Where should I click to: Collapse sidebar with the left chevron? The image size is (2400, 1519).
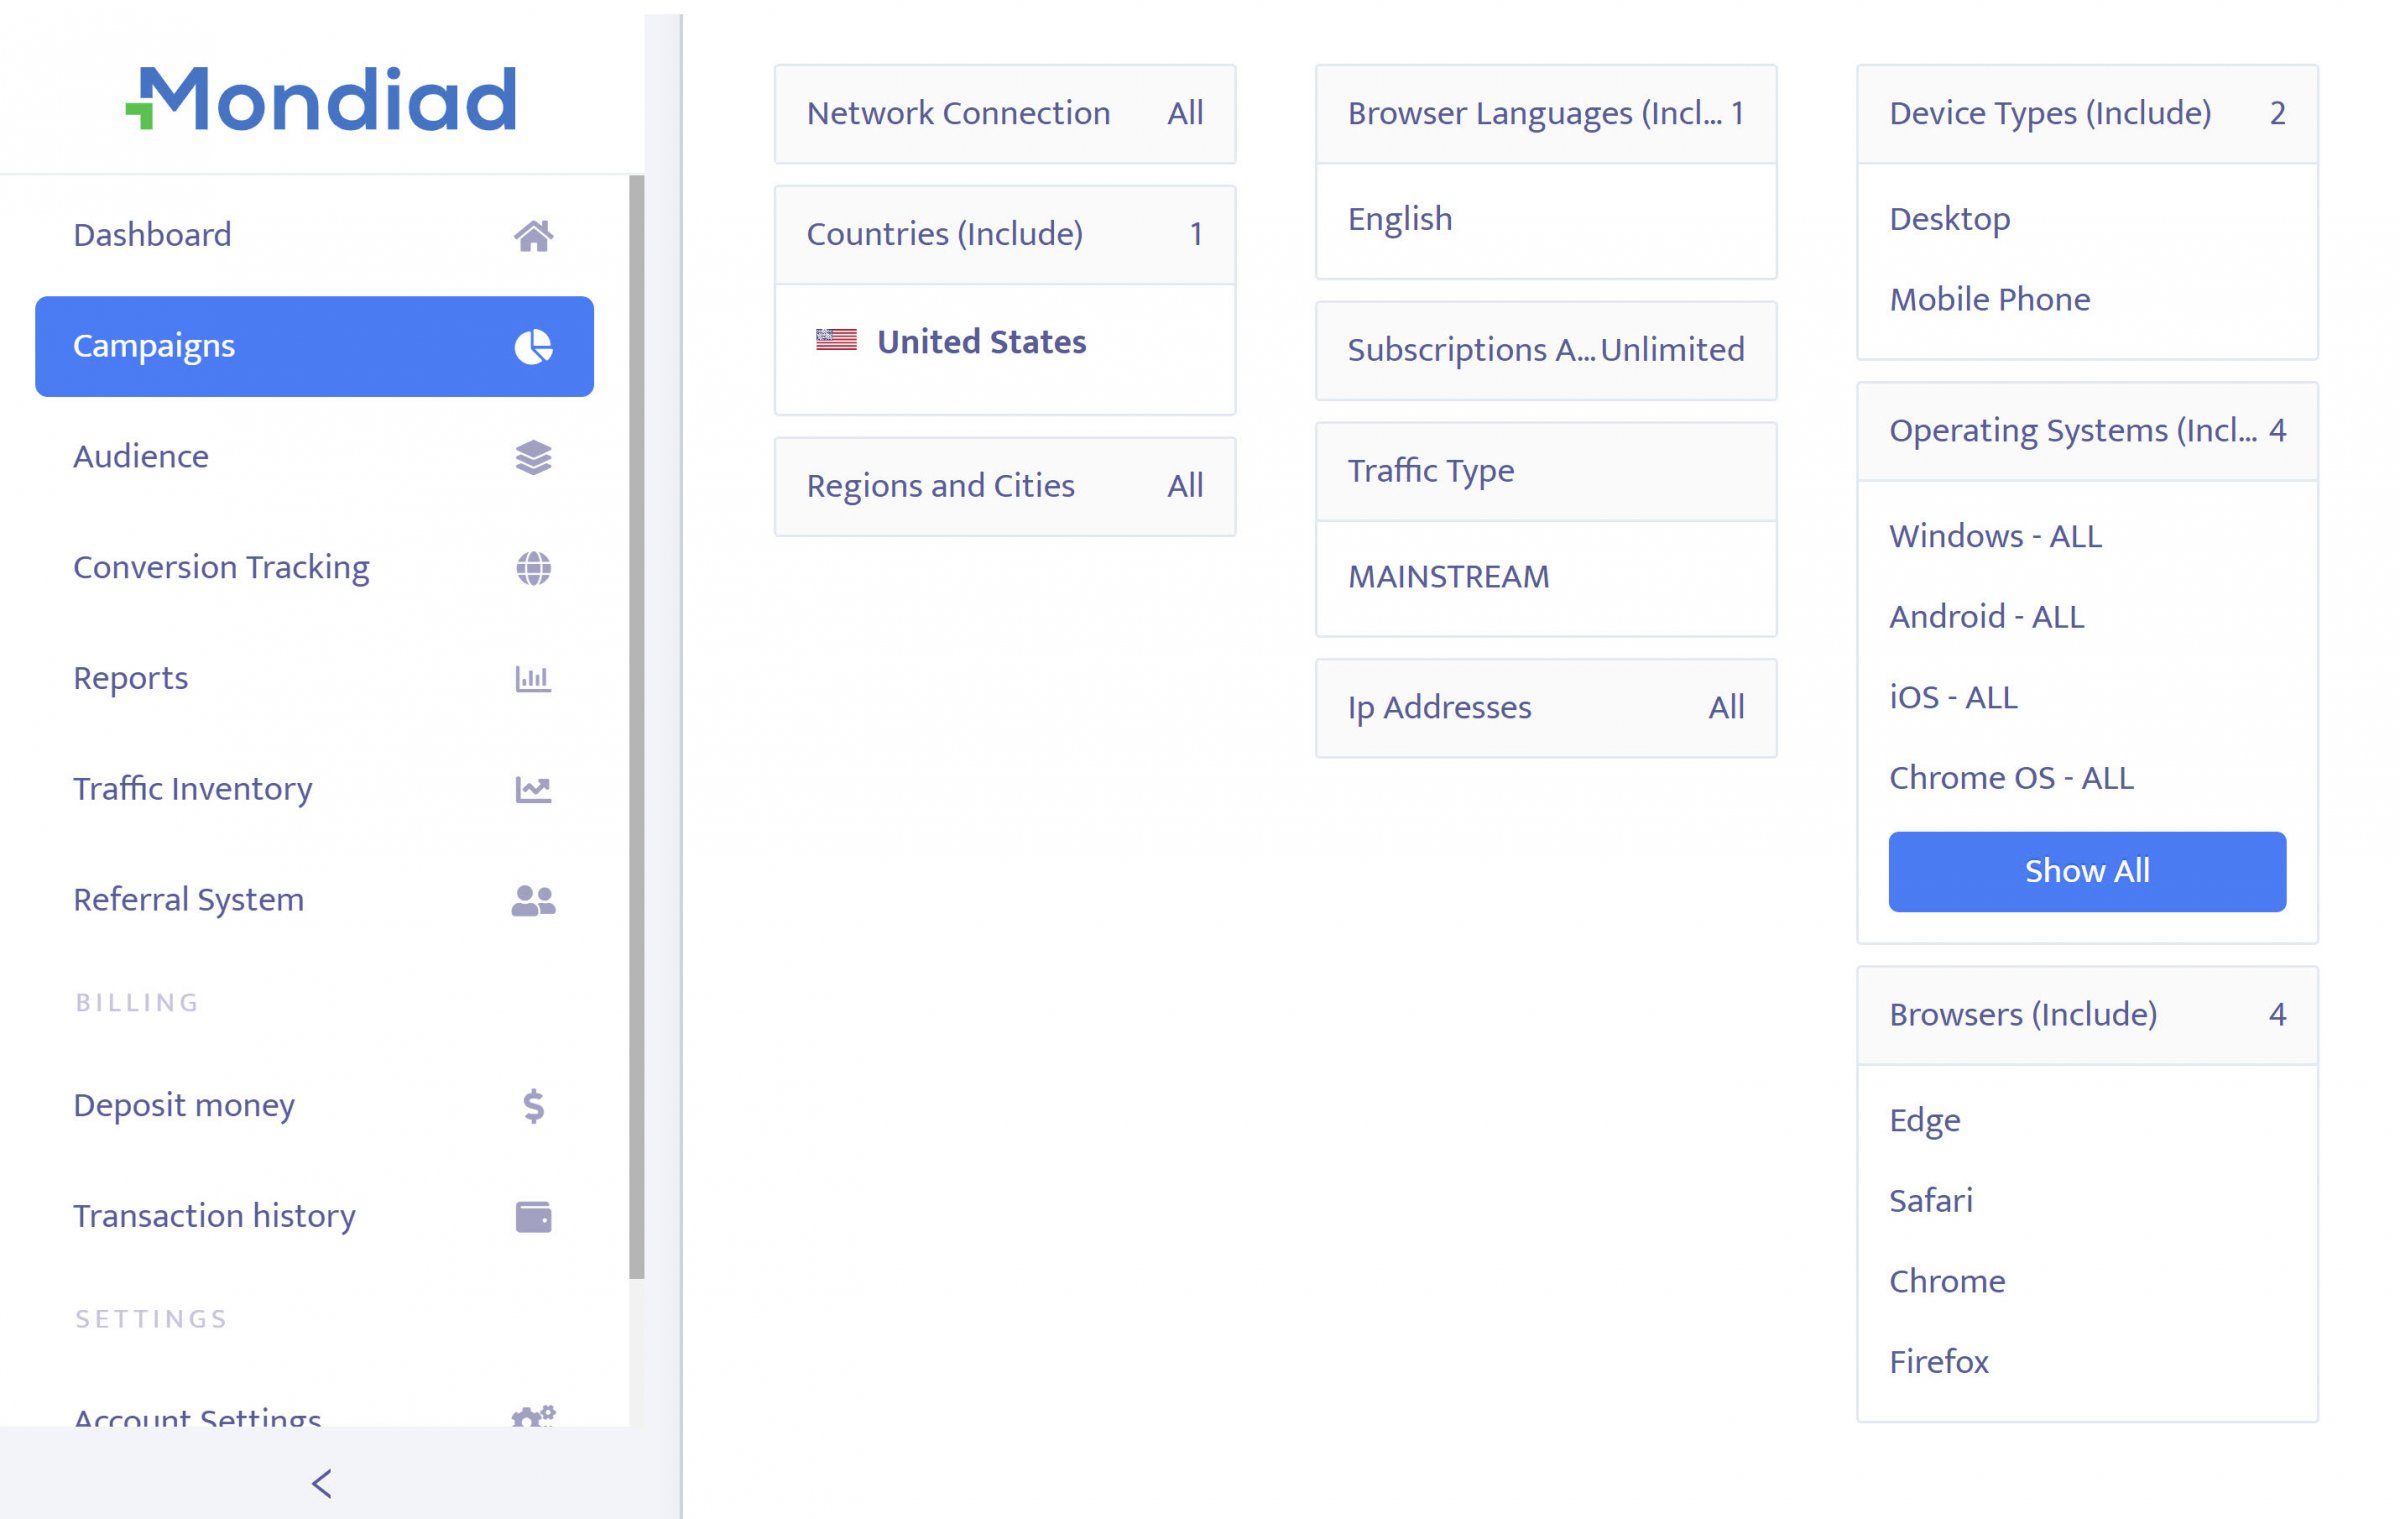point(321,1483)
